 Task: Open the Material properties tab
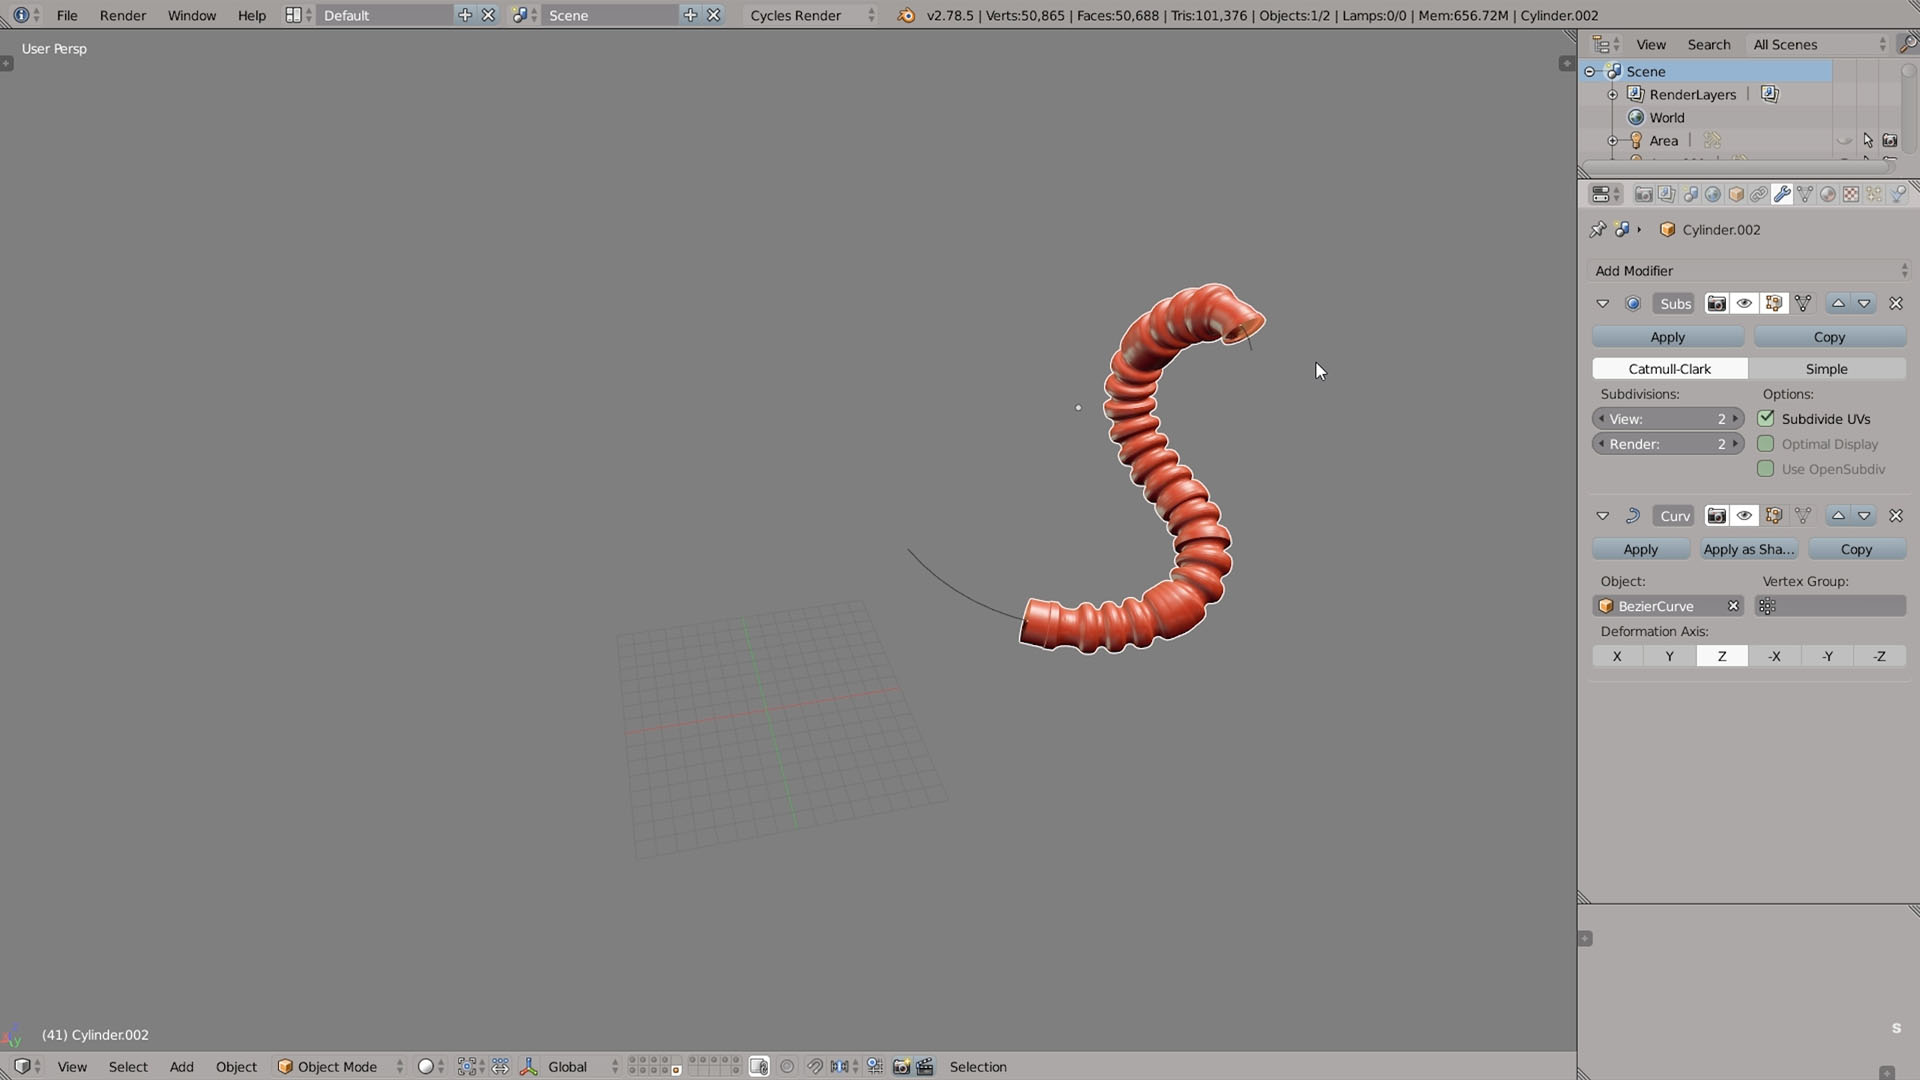1828,194
